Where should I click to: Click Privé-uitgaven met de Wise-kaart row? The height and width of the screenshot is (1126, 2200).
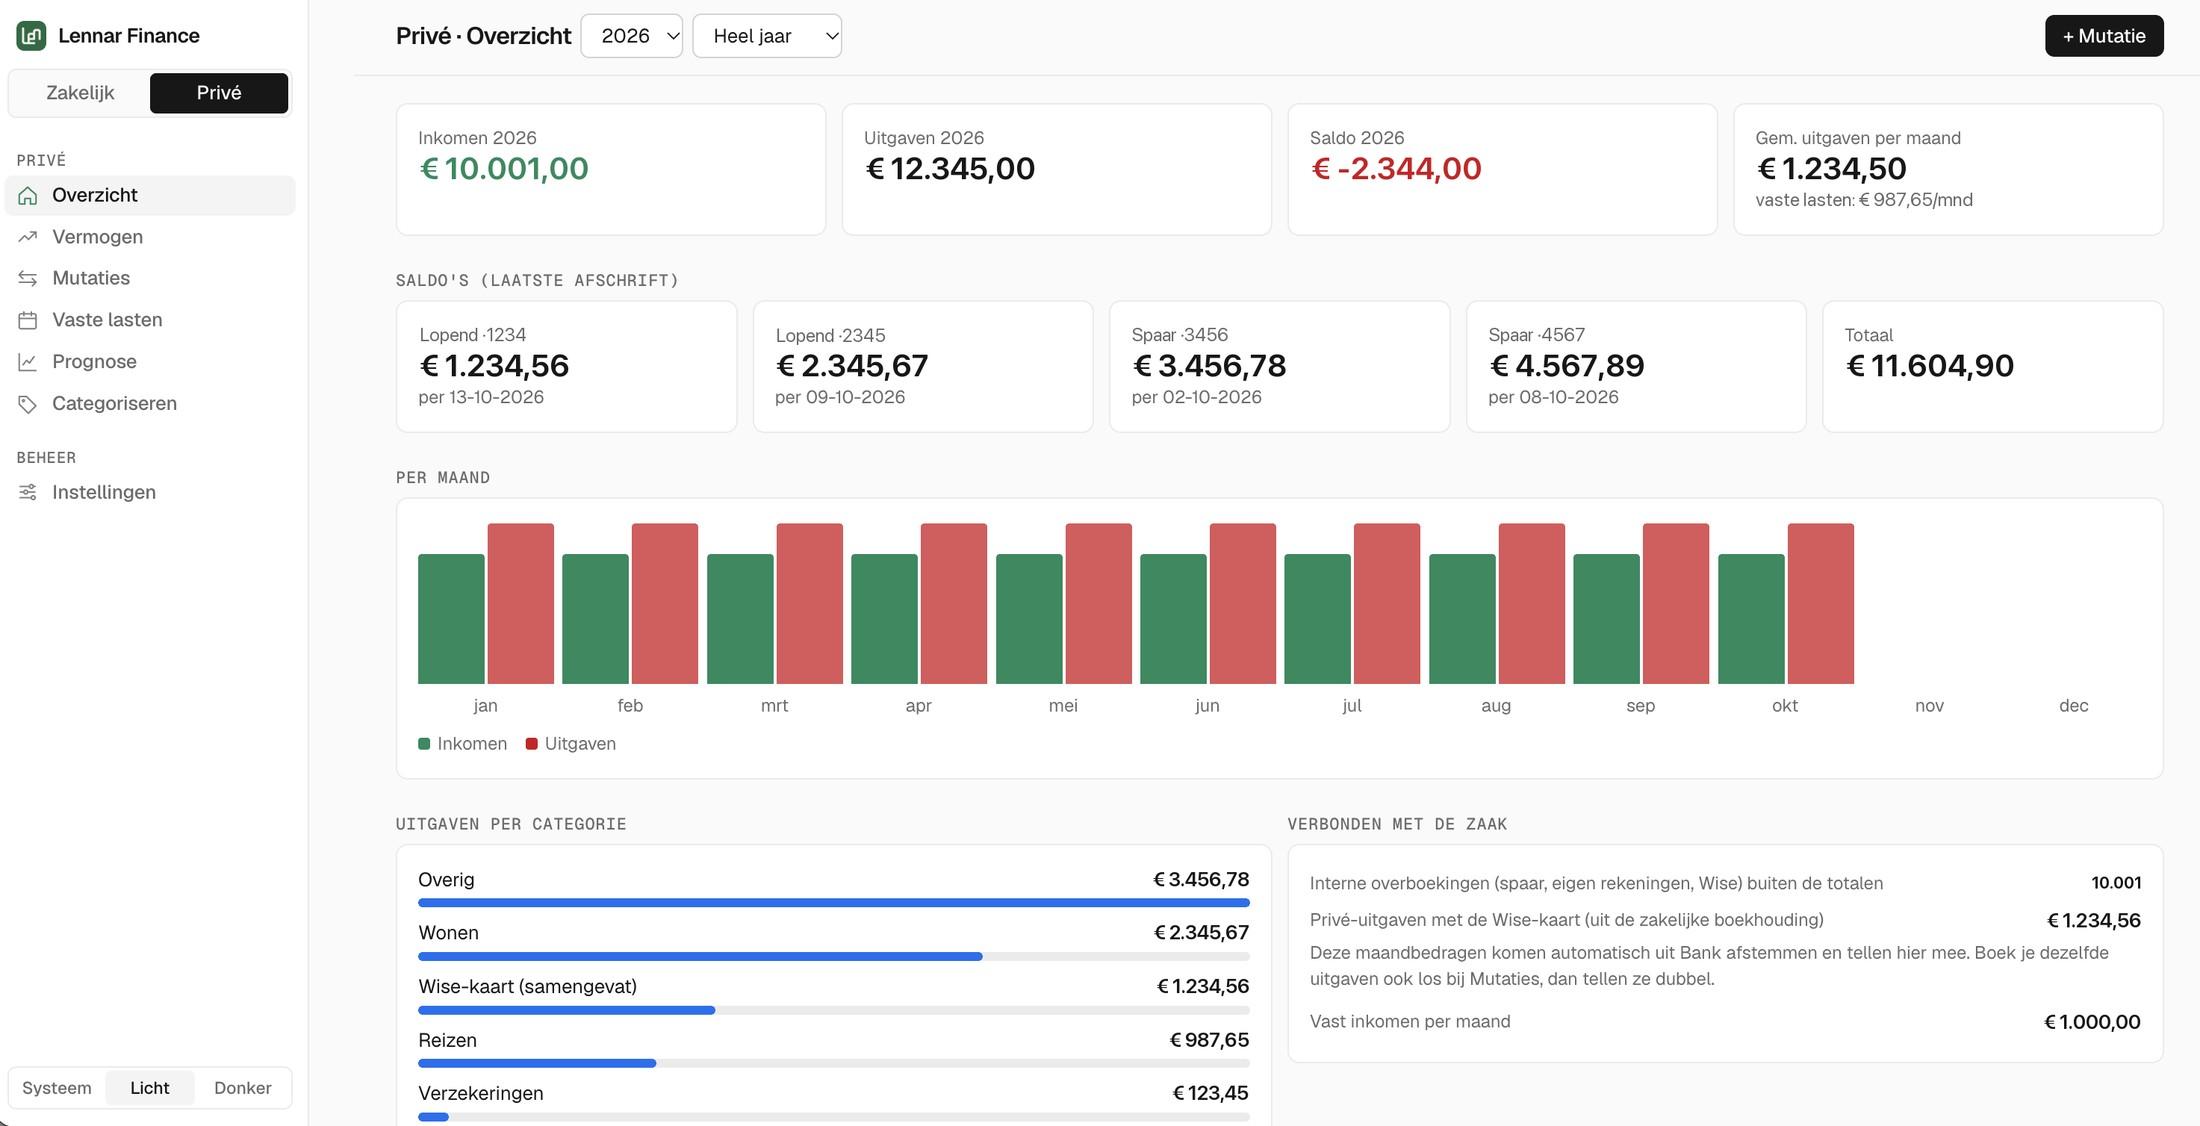(1725, 920)
